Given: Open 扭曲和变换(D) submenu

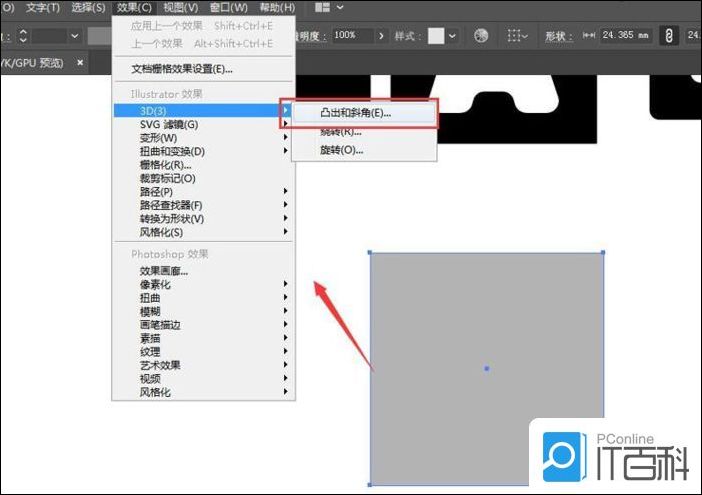Looking at the screenshot, I should pos(203,151).
